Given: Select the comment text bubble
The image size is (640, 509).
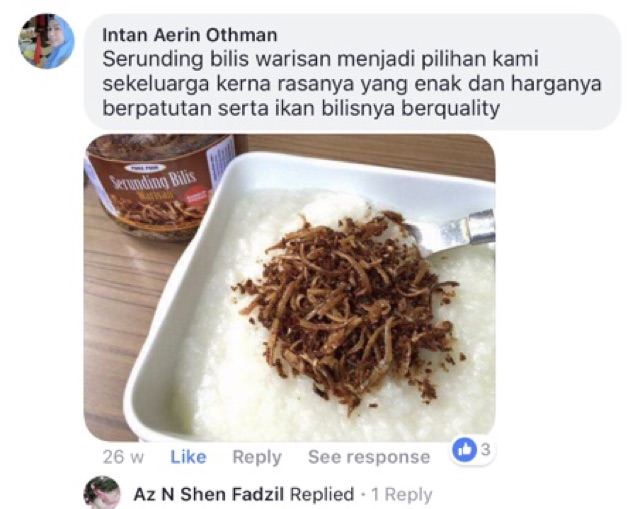Looking at the screenshot, I should pos(352,72).
